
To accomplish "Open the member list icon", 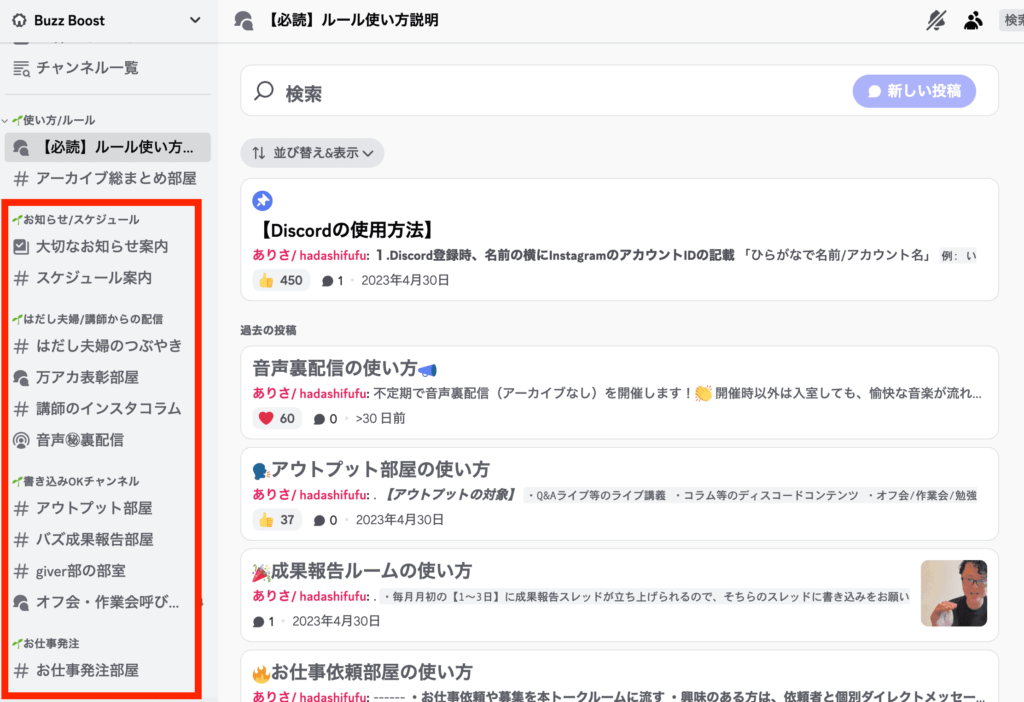I will [972, 20].
